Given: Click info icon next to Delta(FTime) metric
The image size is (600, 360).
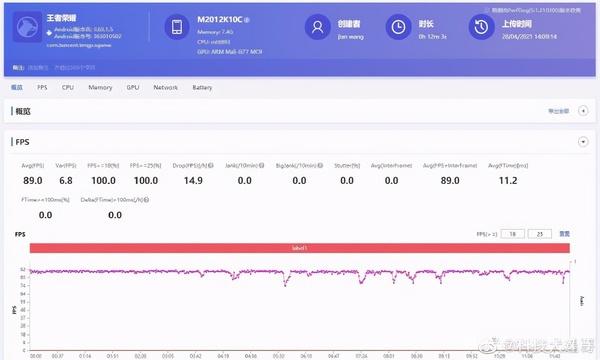Looking at the screenshot, I should (x=146, y=200).
